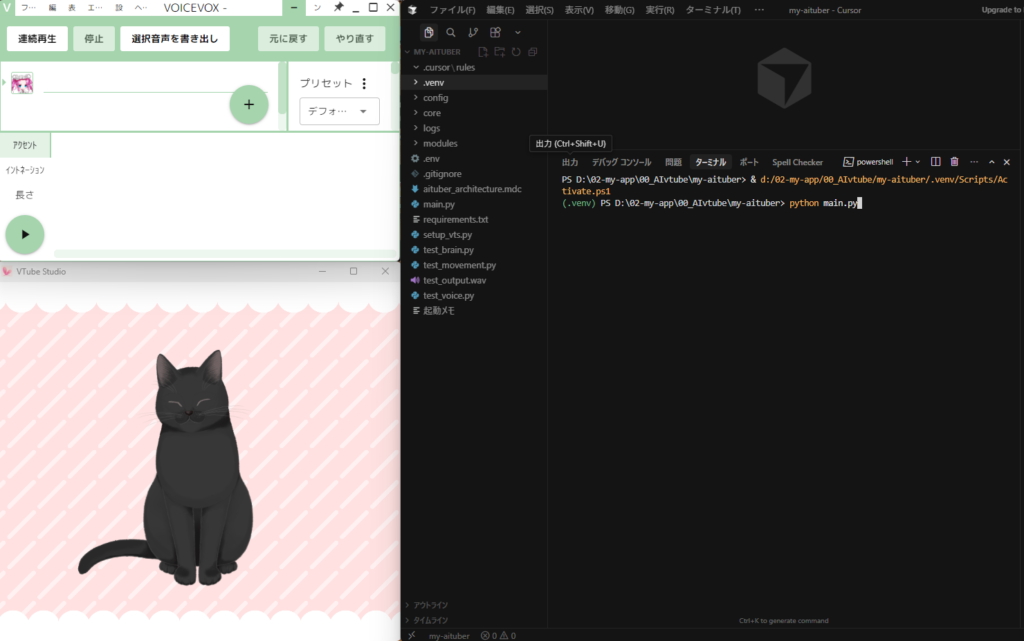
Task: Click the add audio cell plus button
Action: [249, 105]
